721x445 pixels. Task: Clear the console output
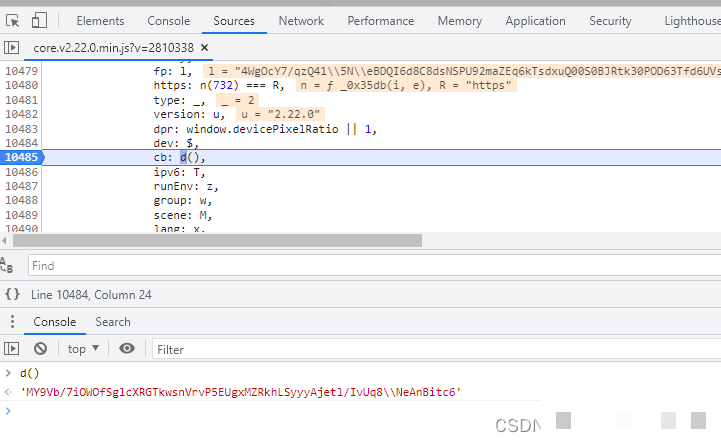tap(40, 349)
